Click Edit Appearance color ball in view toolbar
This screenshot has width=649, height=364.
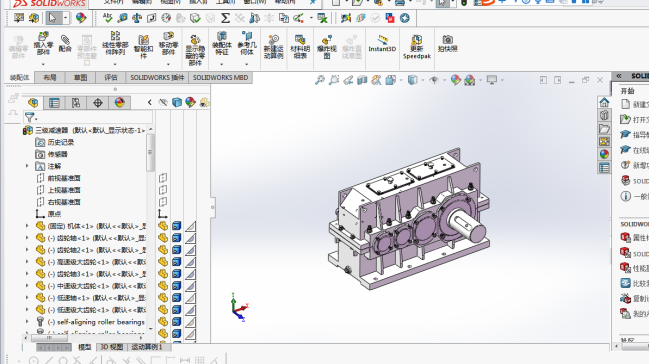pyautogui.click(x=455, y=80)
